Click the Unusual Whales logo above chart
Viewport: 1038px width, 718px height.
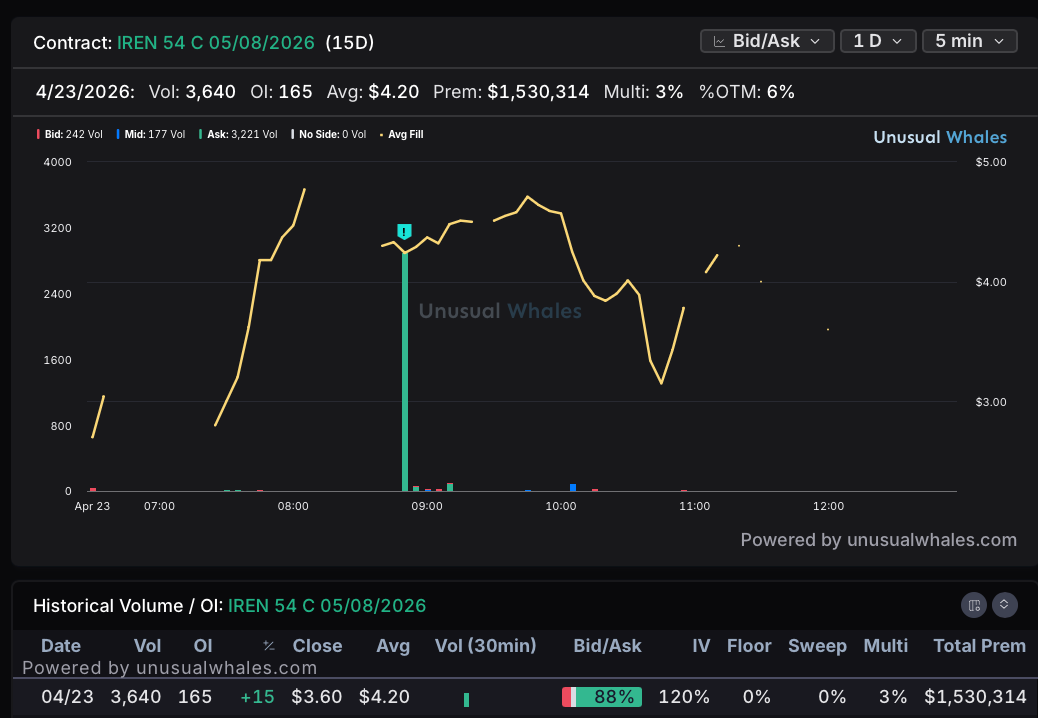[x=940, y=137]
